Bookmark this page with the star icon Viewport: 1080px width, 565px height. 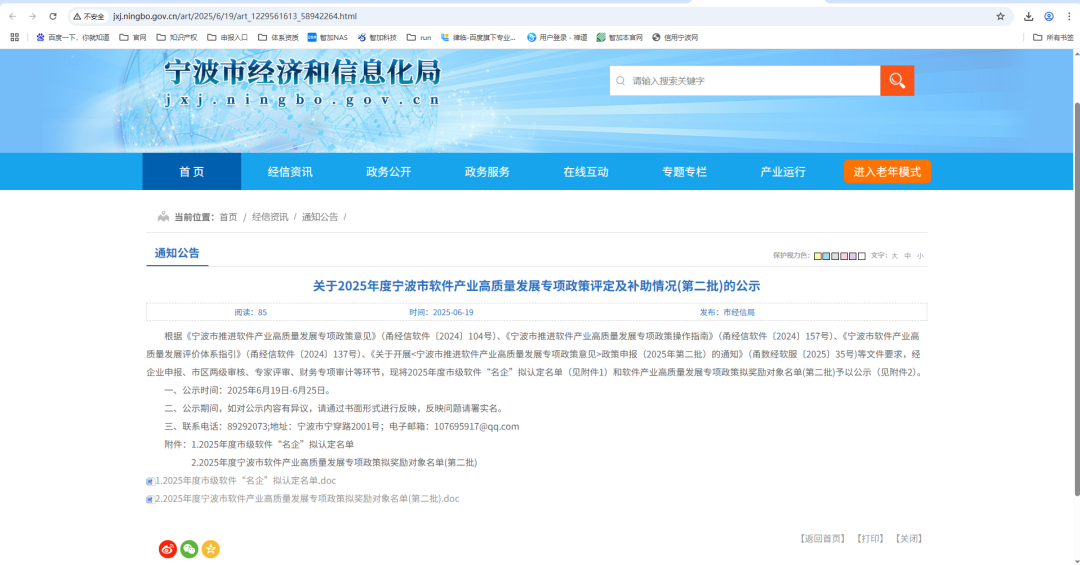pos(1000,16)
